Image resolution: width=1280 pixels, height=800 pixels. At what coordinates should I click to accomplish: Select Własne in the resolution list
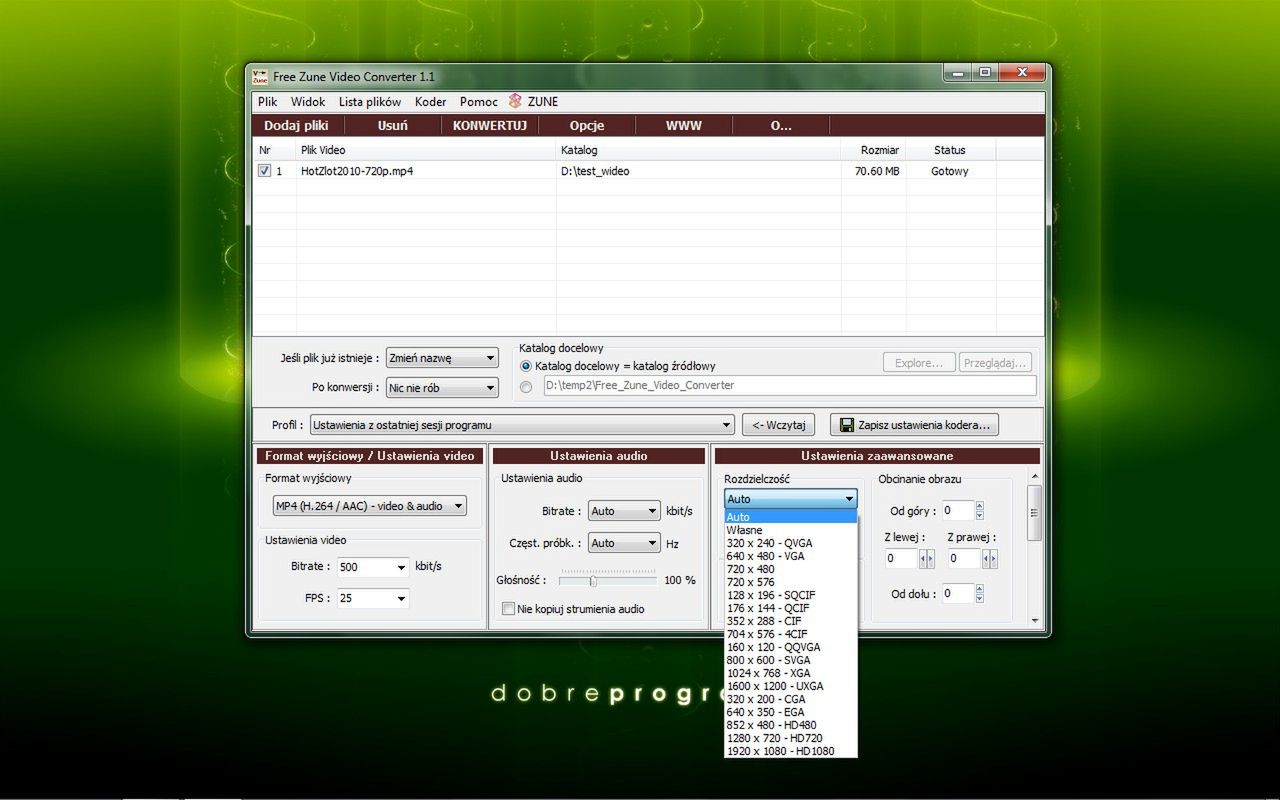coord(791,530)
